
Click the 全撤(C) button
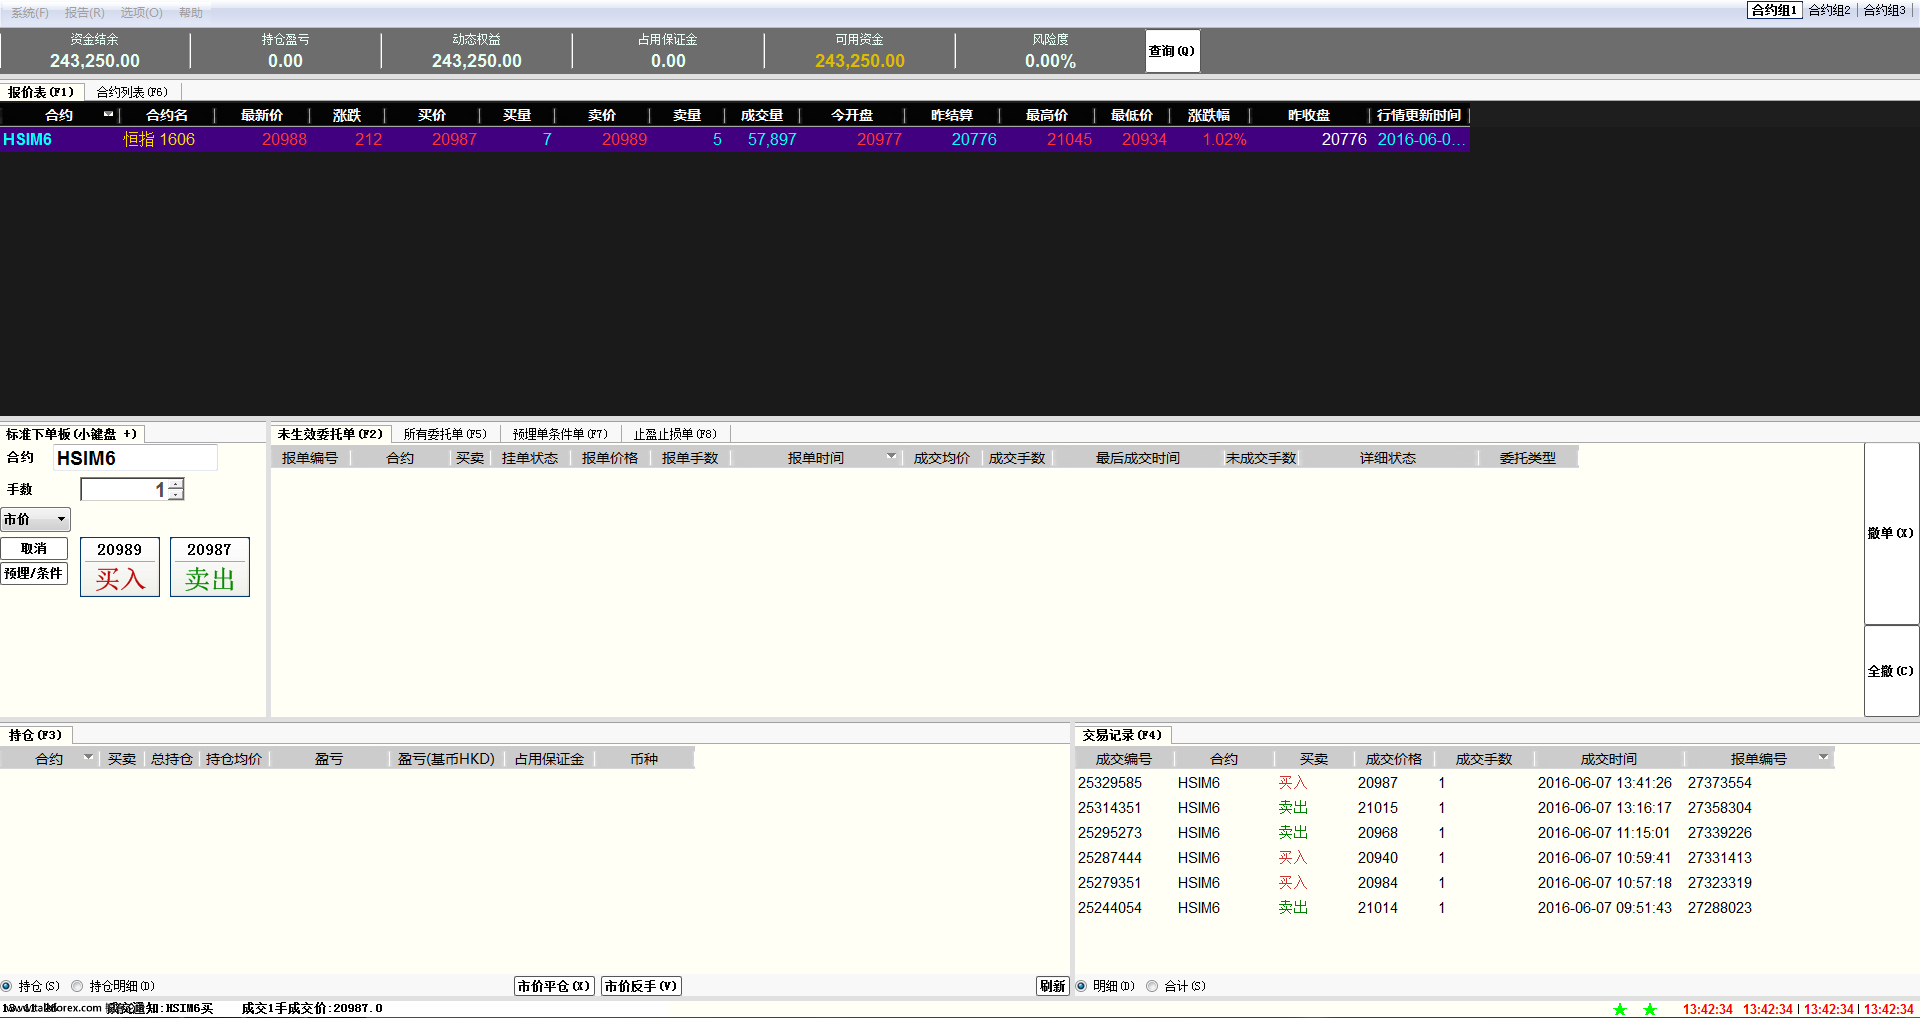tap(1891, 671)
